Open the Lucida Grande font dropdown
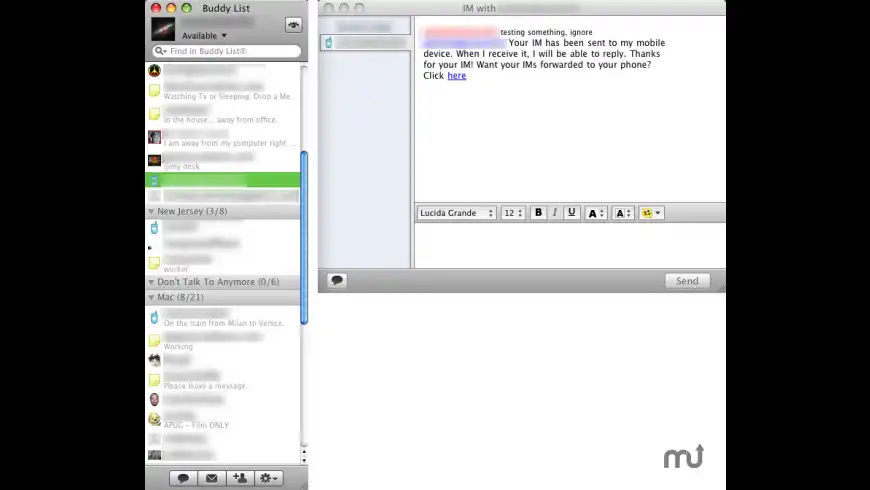 457,213
